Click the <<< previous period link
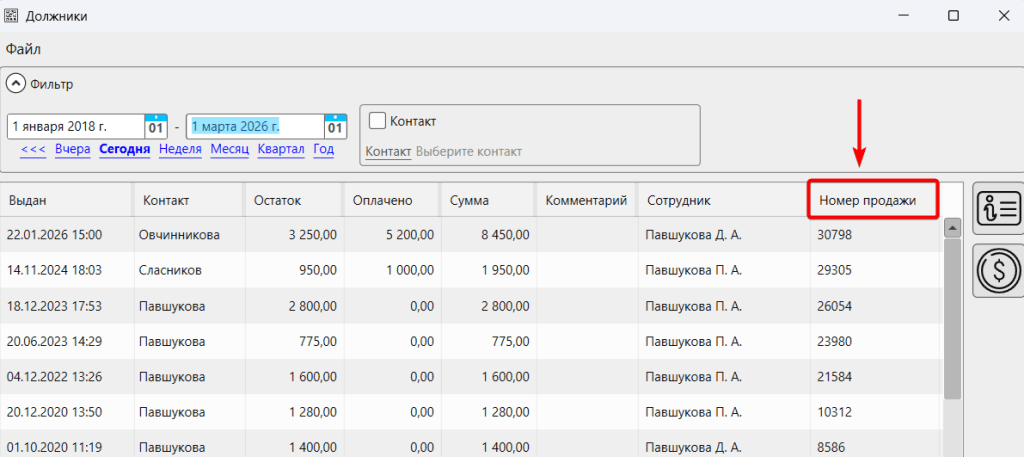This screenshot has height=457, width=1024. click(x=33, y=149)
